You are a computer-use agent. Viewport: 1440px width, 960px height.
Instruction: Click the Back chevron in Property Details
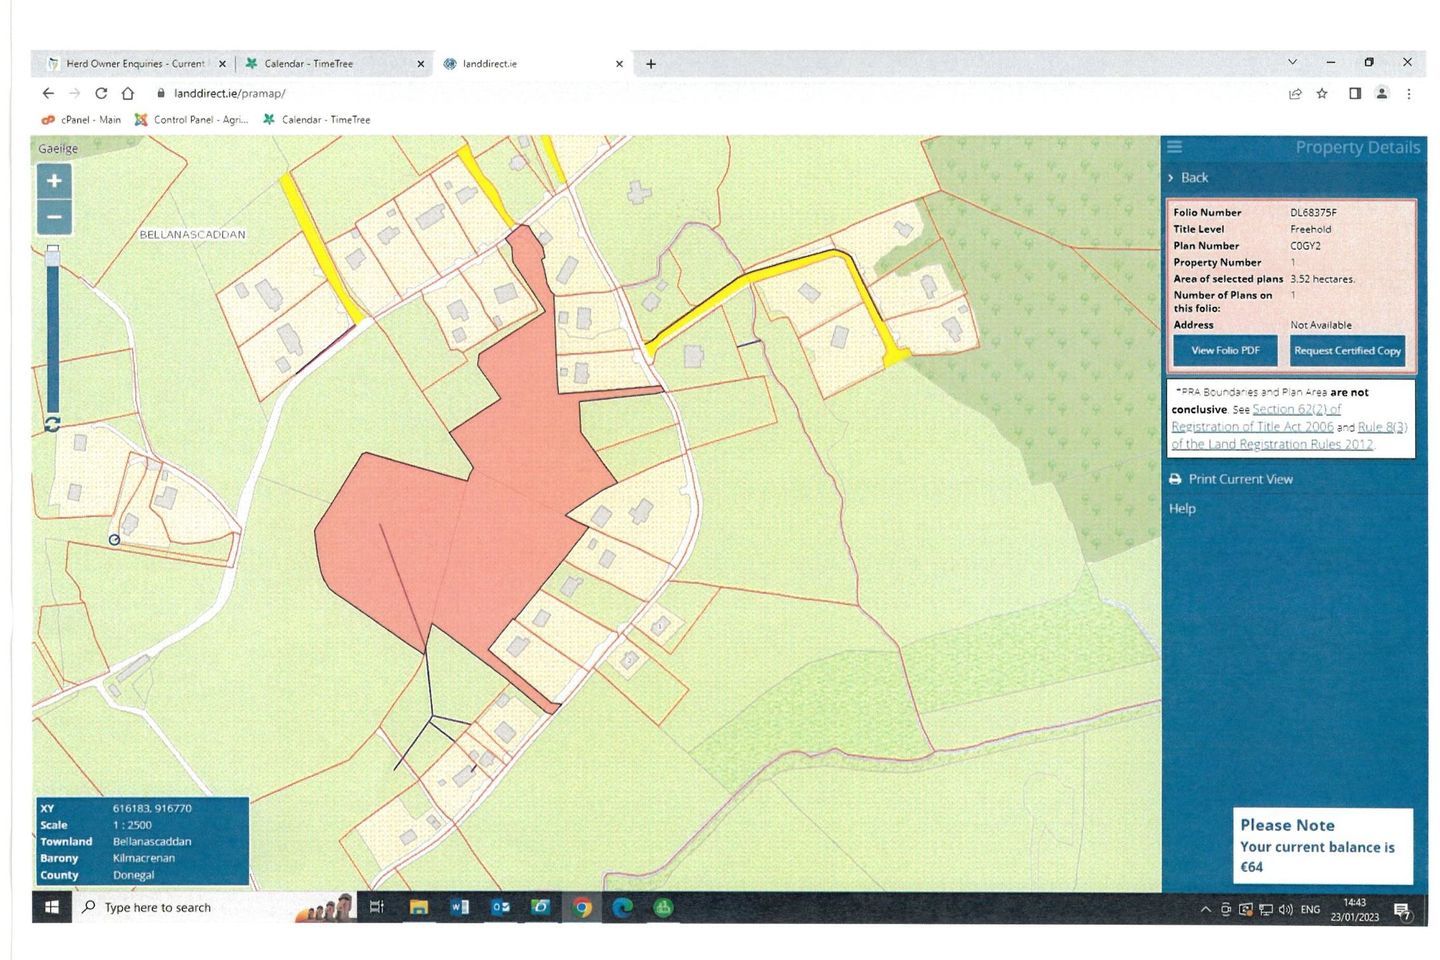[x=1172, y=177]
